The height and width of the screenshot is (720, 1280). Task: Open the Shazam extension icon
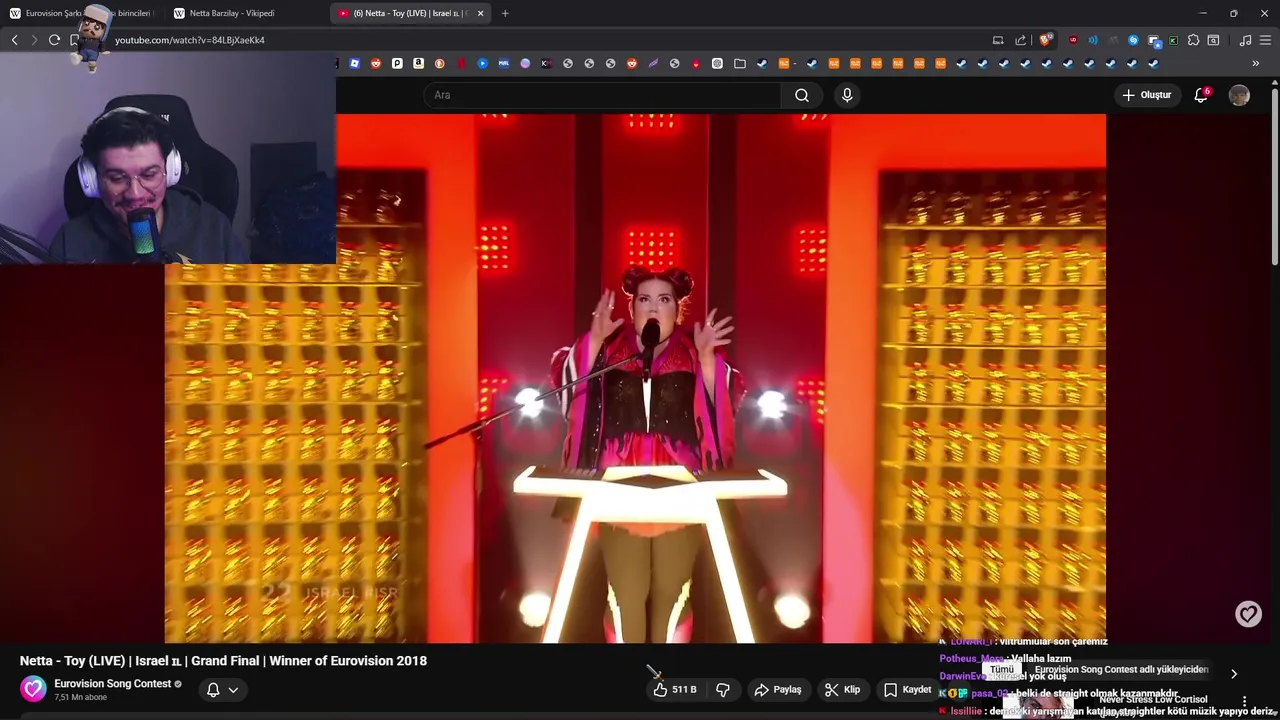click(1133, 40)
